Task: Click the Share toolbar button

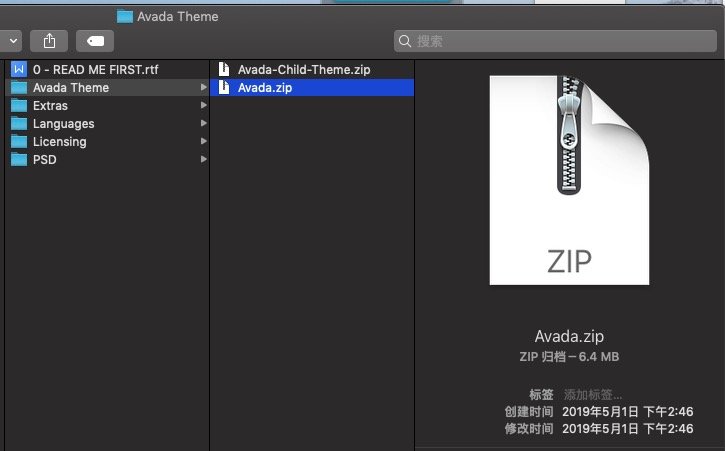Action: tap(49, 41)
